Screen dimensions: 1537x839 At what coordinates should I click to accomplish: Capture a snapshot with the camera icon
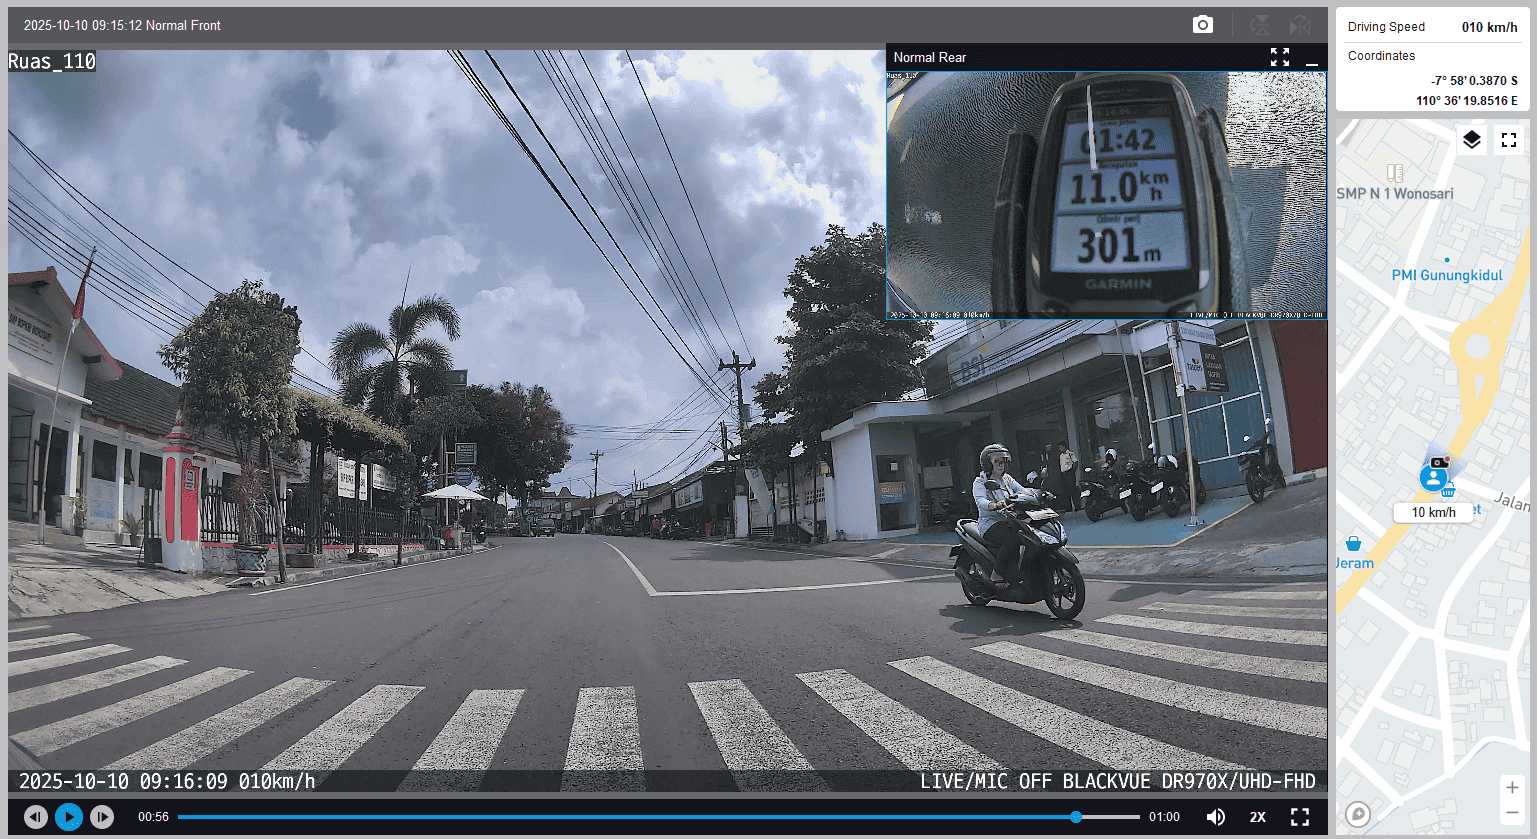[x=1203, y=25]
